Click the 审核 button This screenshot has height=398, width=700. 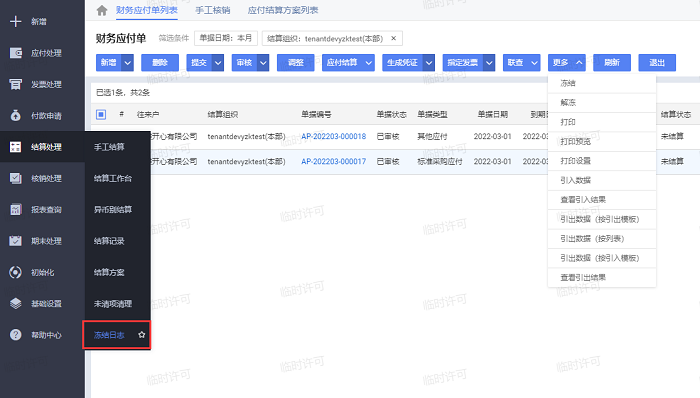[x=244, y=63]
